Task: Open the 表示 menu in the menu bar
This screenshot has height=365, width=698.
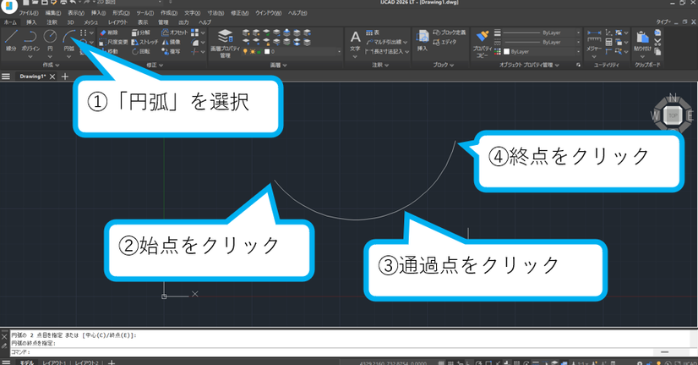Action: click(x=76, y=13)
